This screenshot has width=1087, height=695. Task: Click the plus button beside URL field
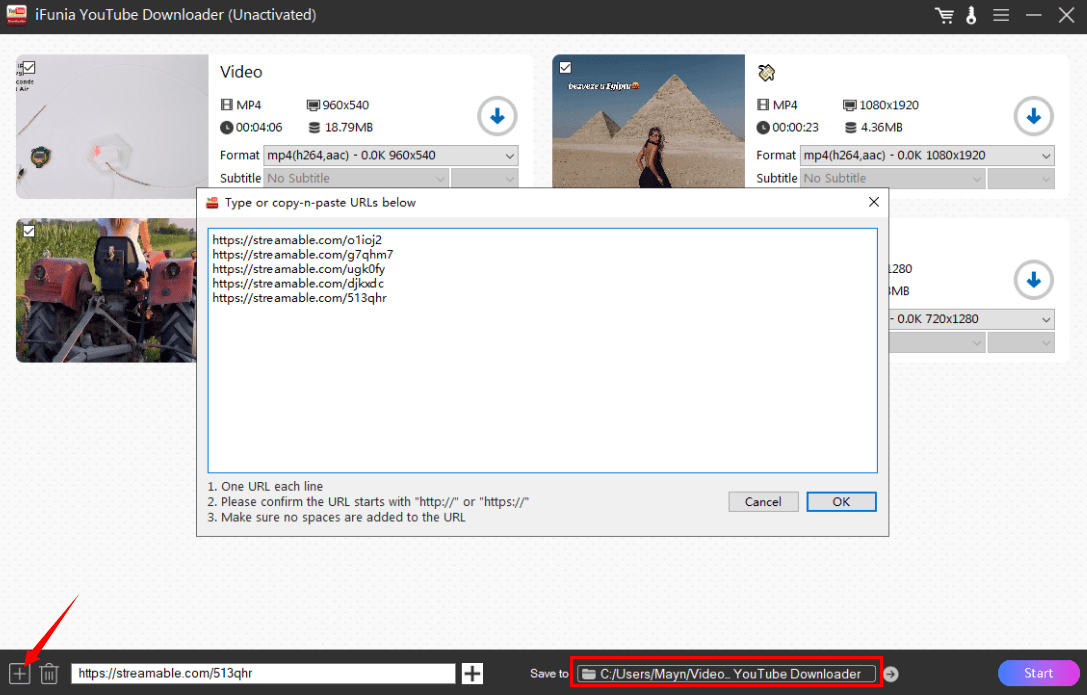coord(472,673)
